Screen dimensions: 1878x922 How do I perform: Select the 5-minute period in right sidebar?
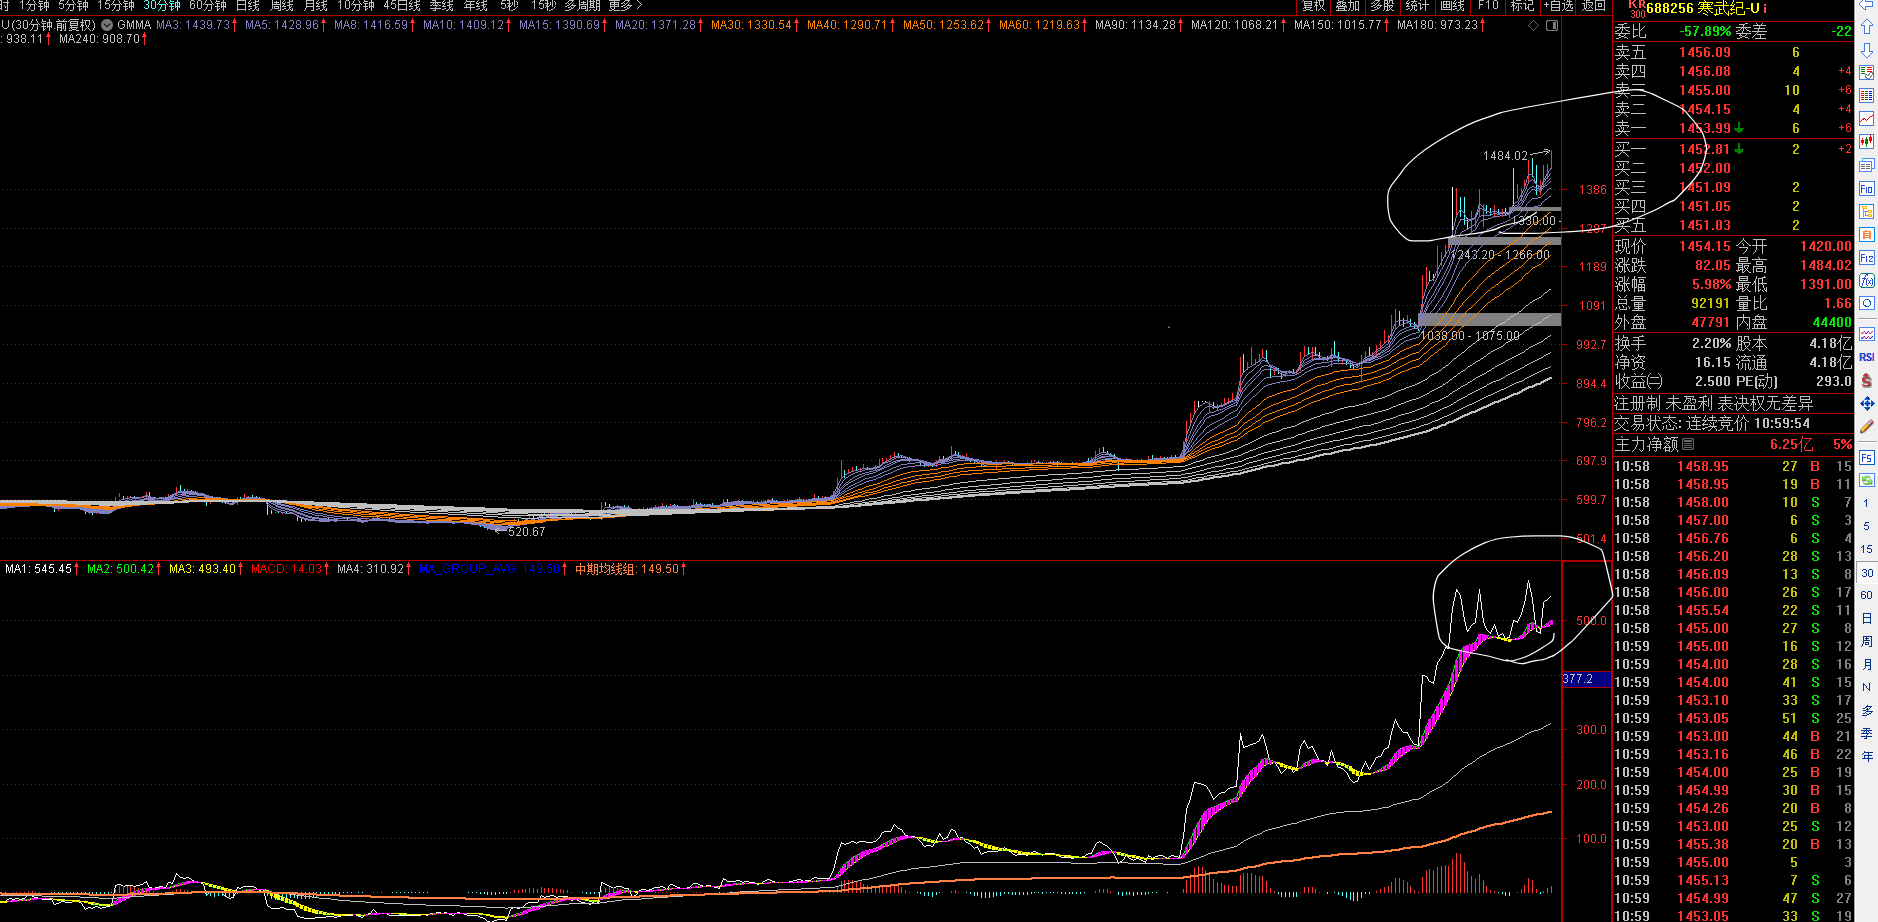point(1866,526)
